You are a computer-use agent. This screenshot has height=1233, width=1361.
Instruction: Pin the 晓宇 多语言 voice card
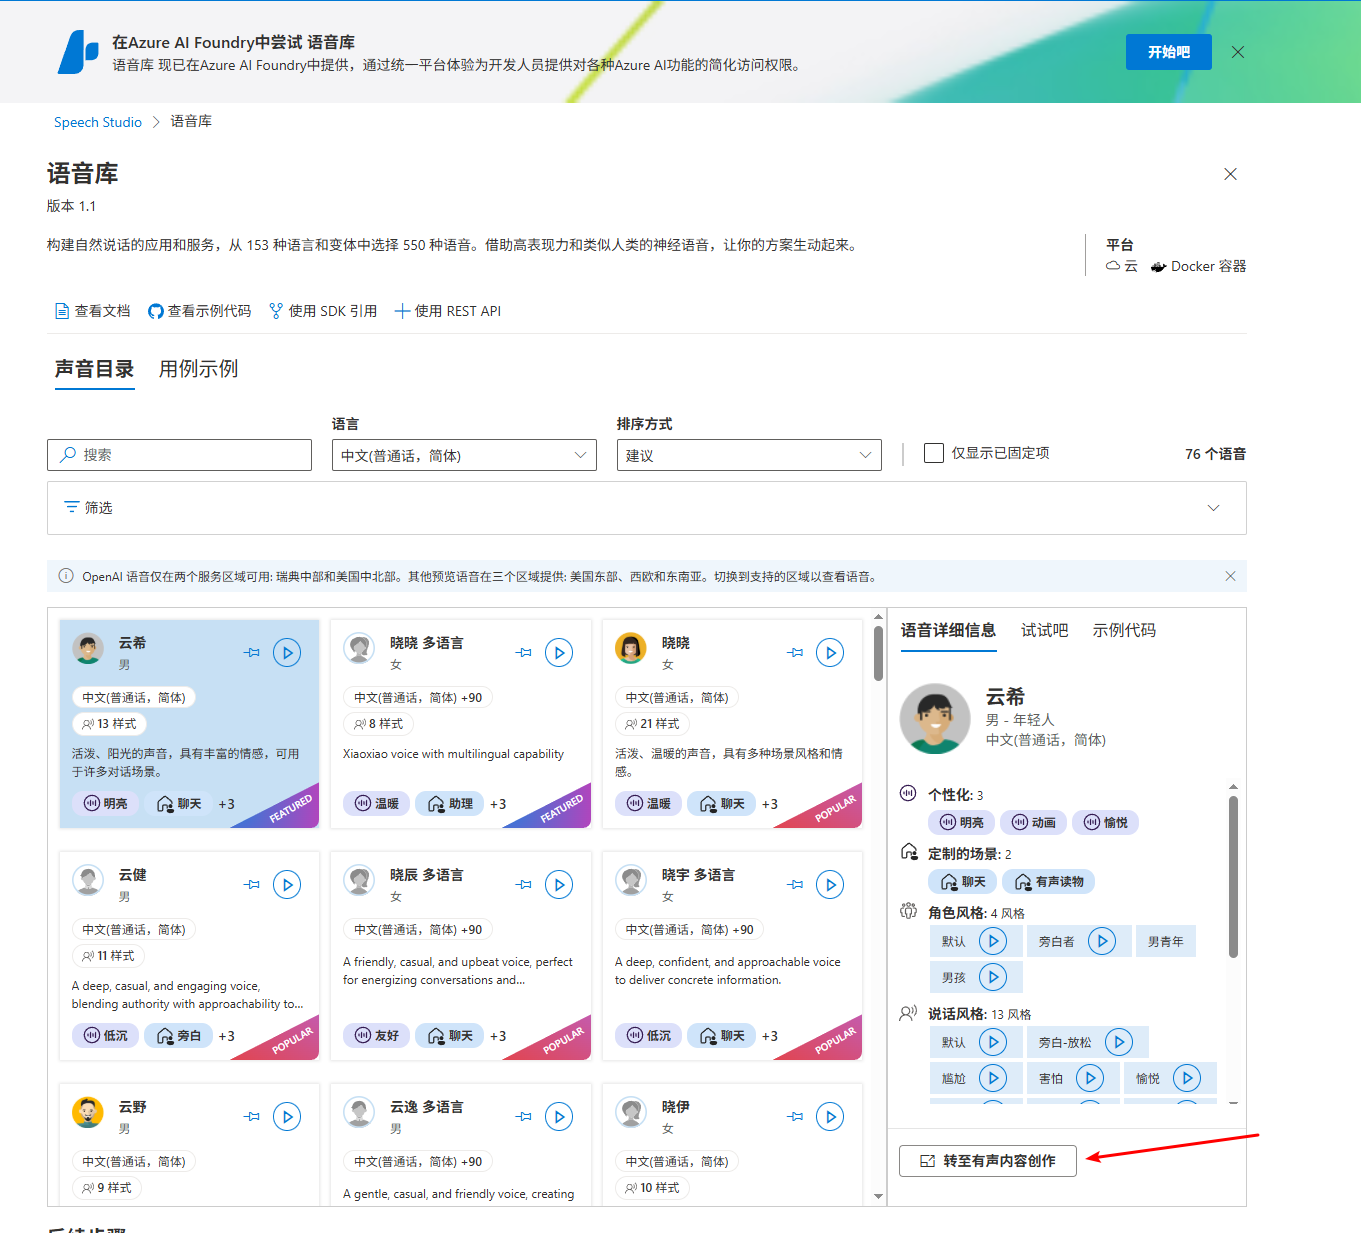click(796, 885)
